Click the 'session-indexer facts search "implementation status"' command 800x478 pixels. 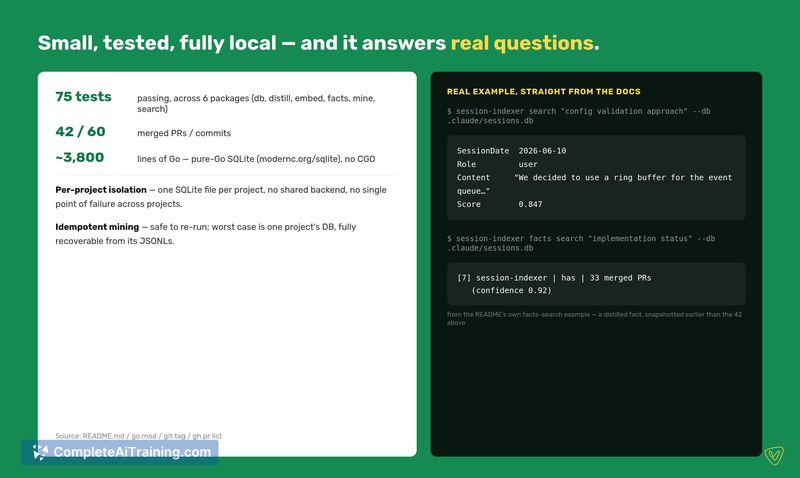pos(581,243)
